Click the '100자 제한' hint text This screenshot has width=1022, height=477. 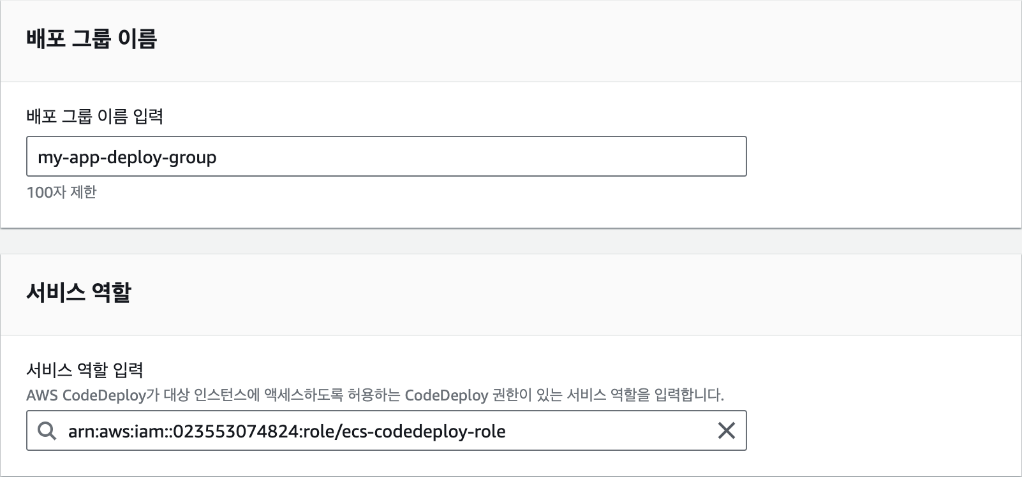[61, 192]
